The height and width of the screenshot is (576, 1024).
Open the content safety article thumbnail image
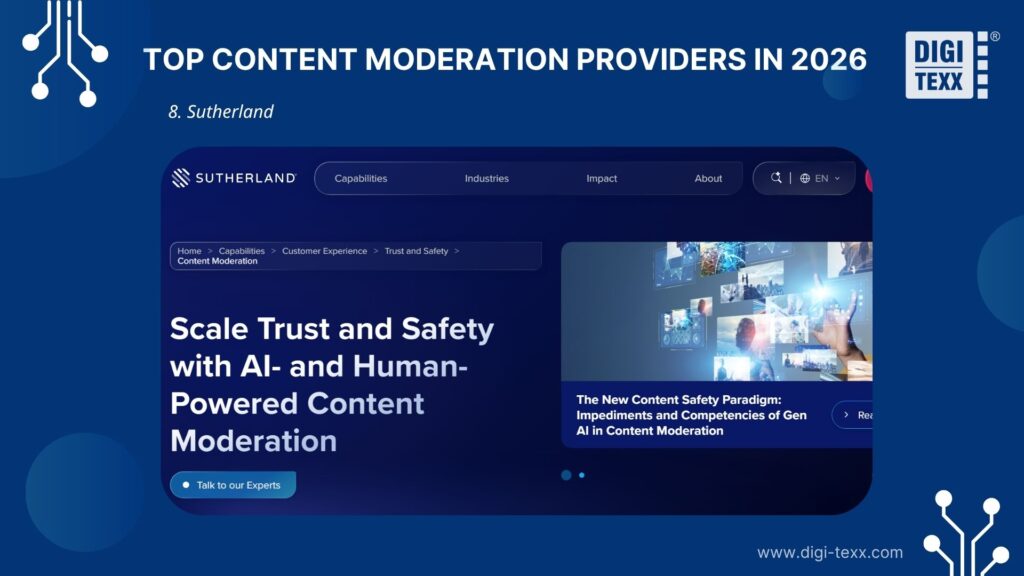click(x=716, y=312)
